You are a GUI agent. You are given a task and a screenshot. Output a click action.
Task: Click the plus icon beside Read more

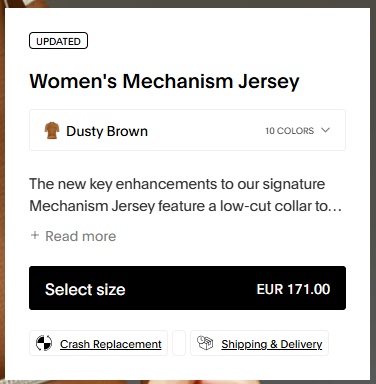click(x=35, y=236)
